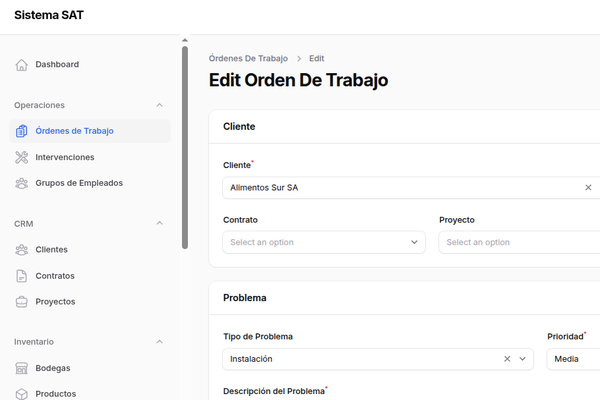
Task: Click the Clientes users icon
Action: tap(22, 250)
